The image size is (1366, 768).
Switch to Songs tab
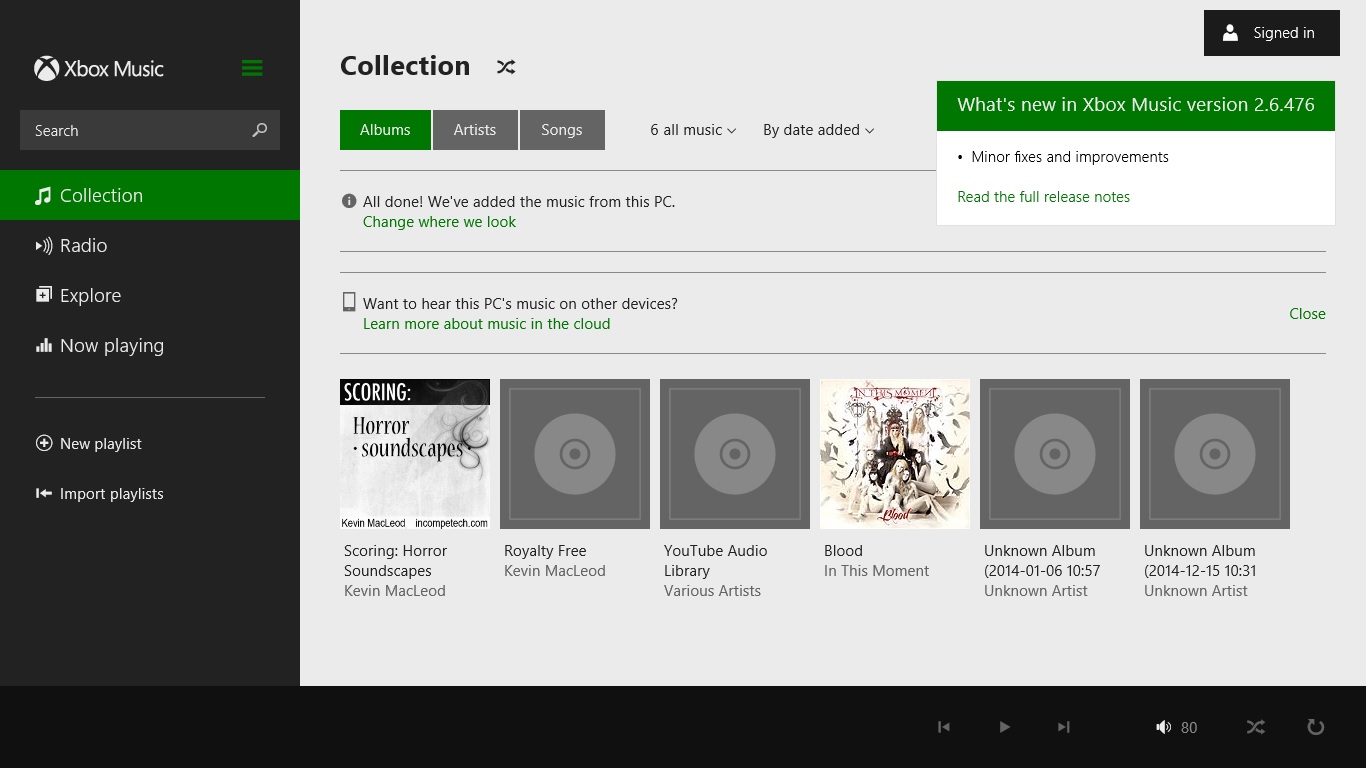[562, 130]
